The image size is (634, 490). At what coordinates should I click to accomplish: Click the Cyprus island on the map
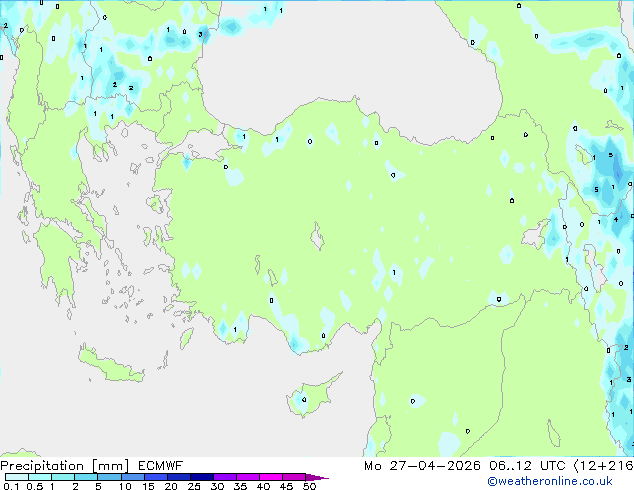tap(312, 395)
